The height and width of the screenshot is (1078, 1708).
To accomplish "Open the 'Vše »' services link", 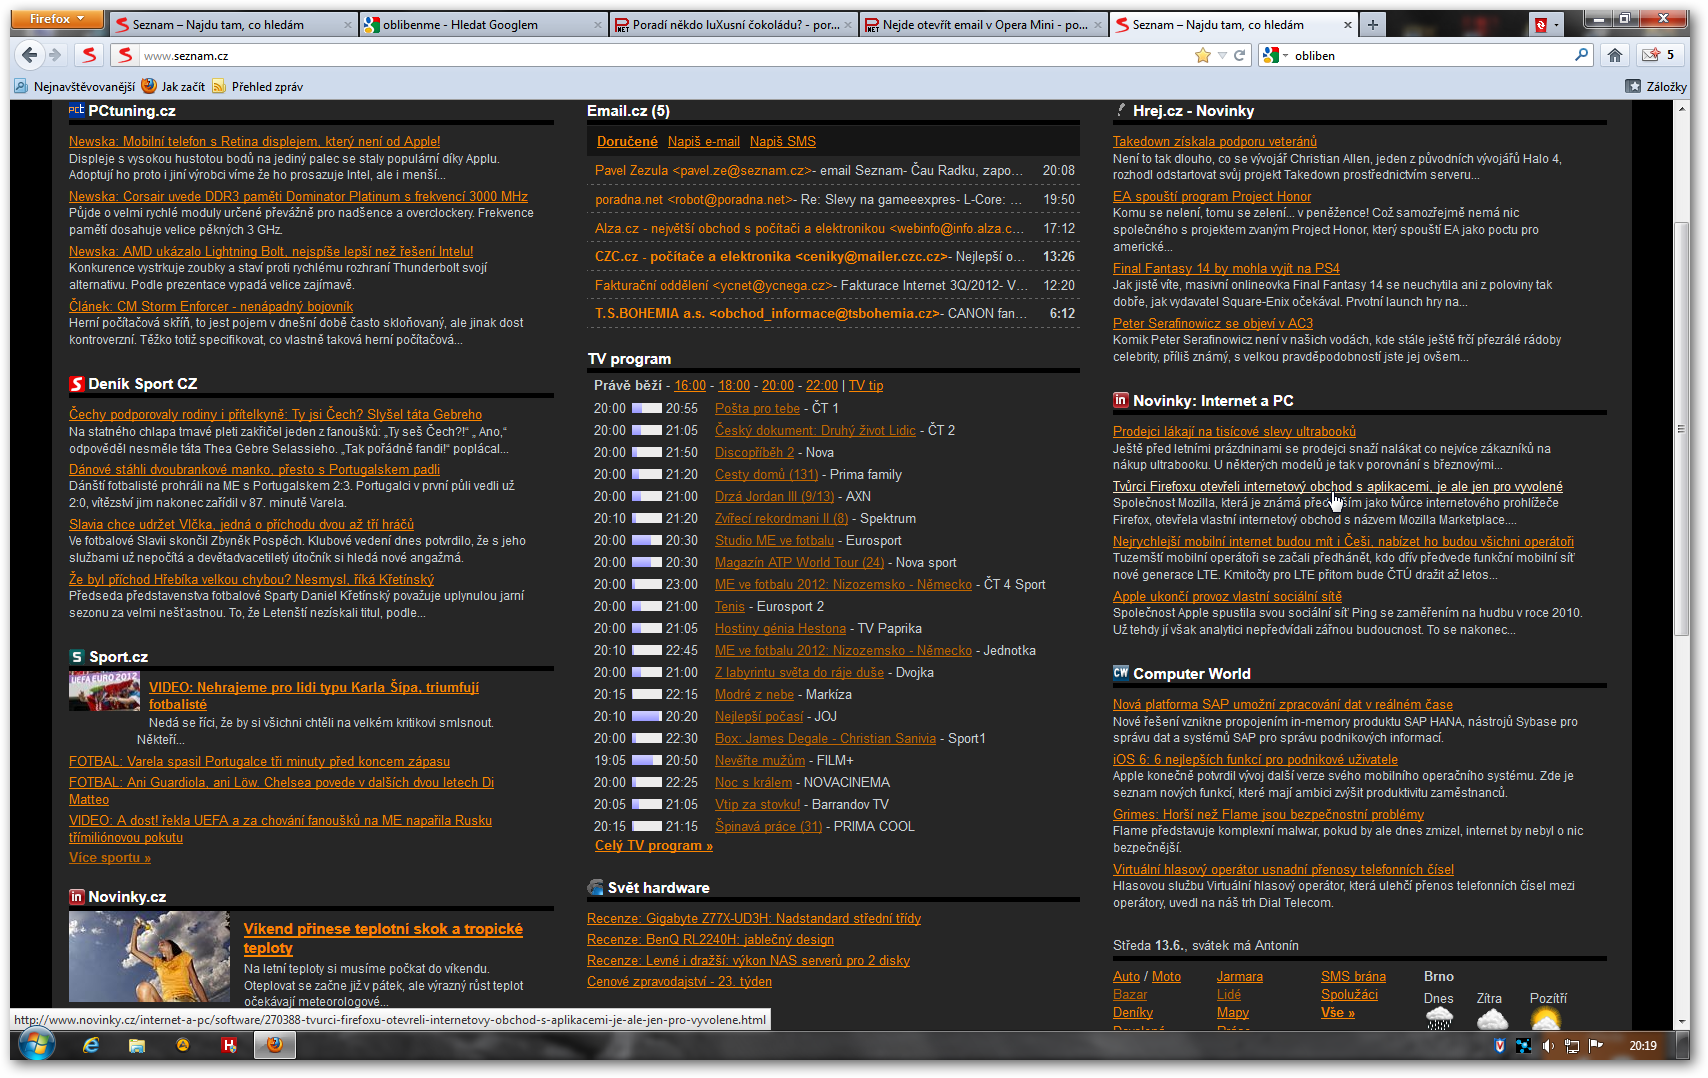I will [x=1338, y=1013].
